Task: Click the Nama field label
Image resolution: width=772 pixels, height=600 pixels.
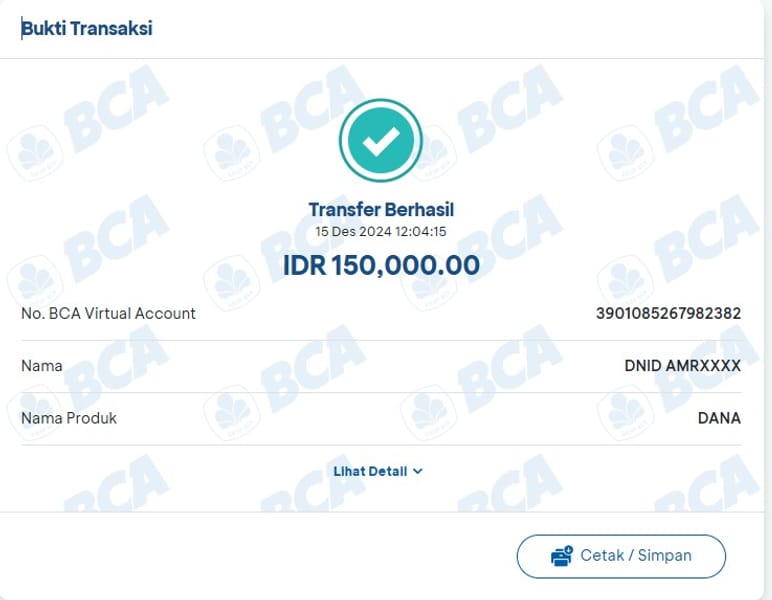Action: point(42,366)
